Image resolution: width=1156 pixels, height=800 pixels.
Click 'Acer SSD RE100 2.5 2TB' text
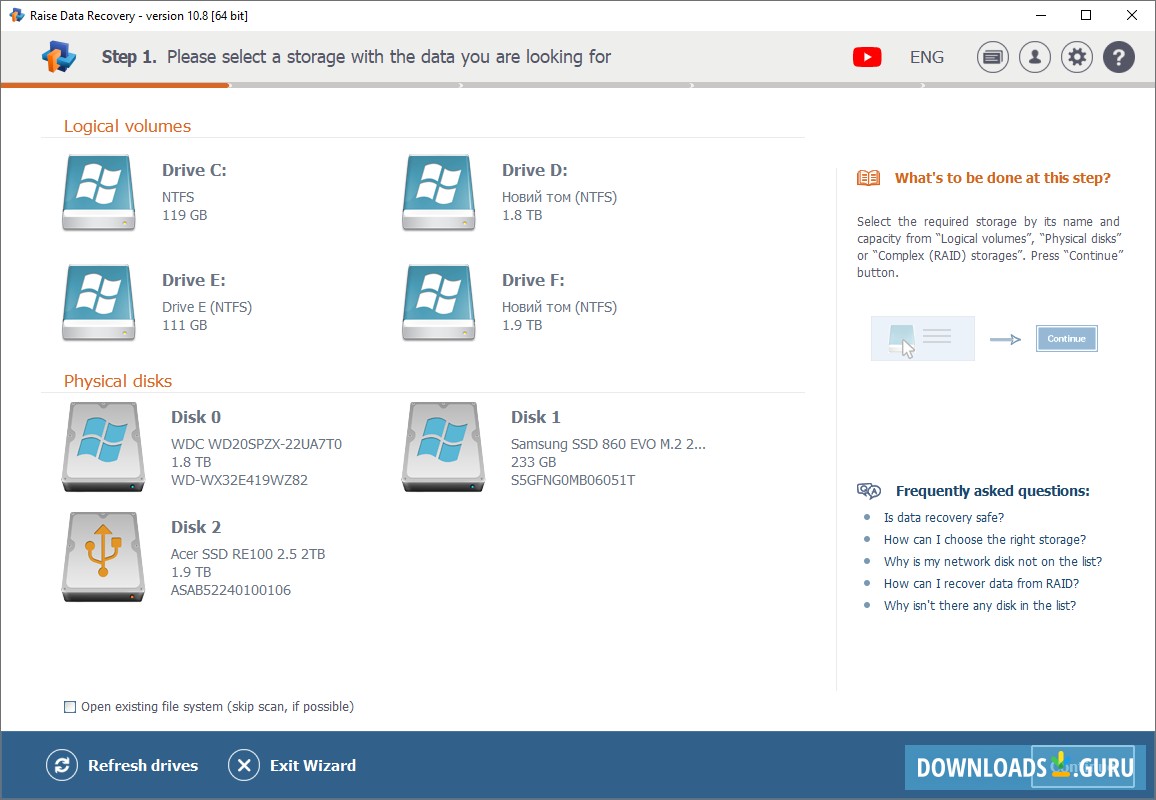[248, 554]
